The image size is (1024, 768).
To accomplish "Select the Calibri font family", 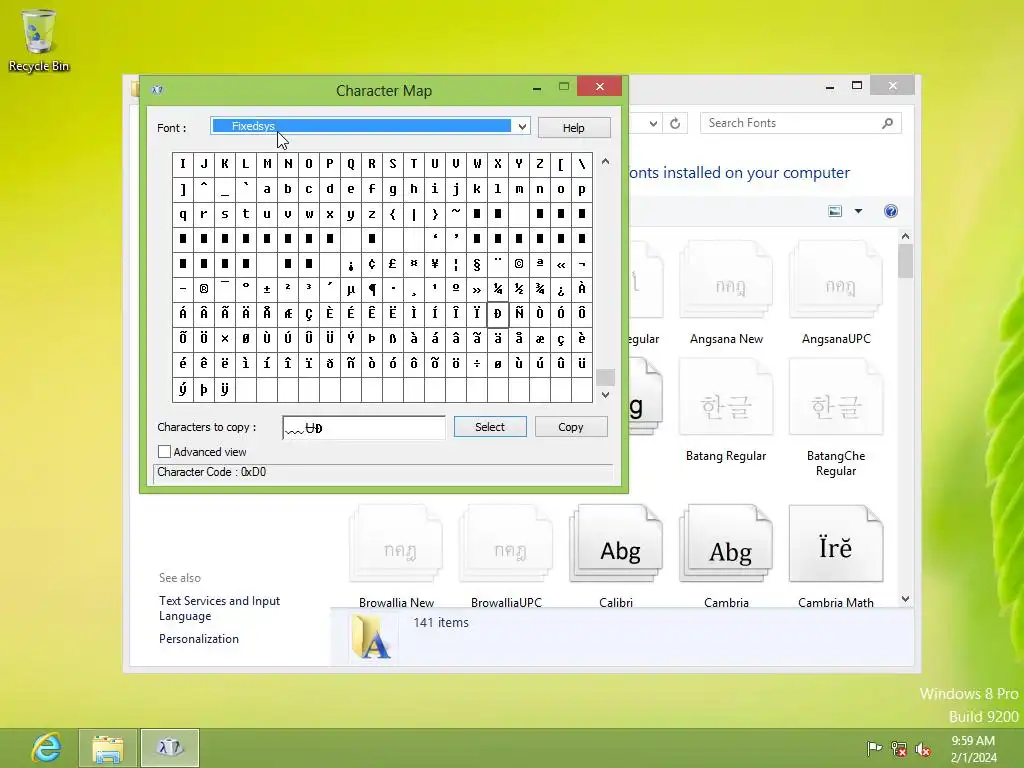I will pos(616,556).
